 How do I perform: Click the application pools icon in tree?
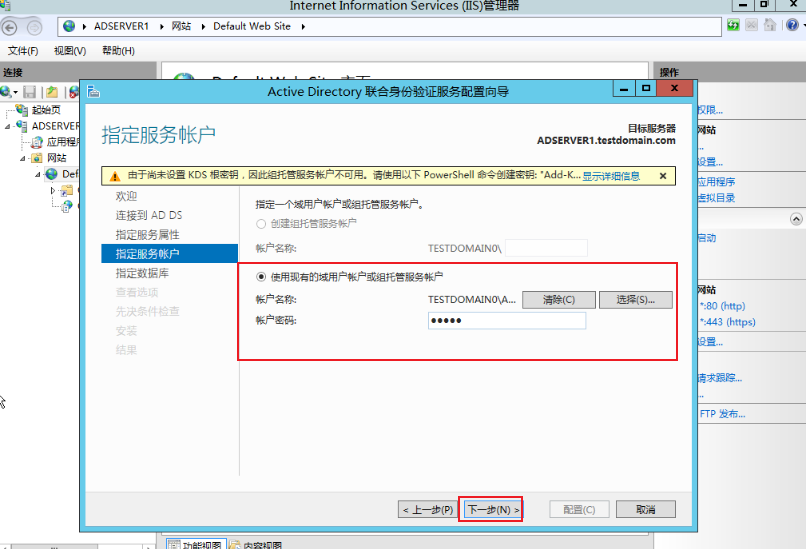(36, 142)
